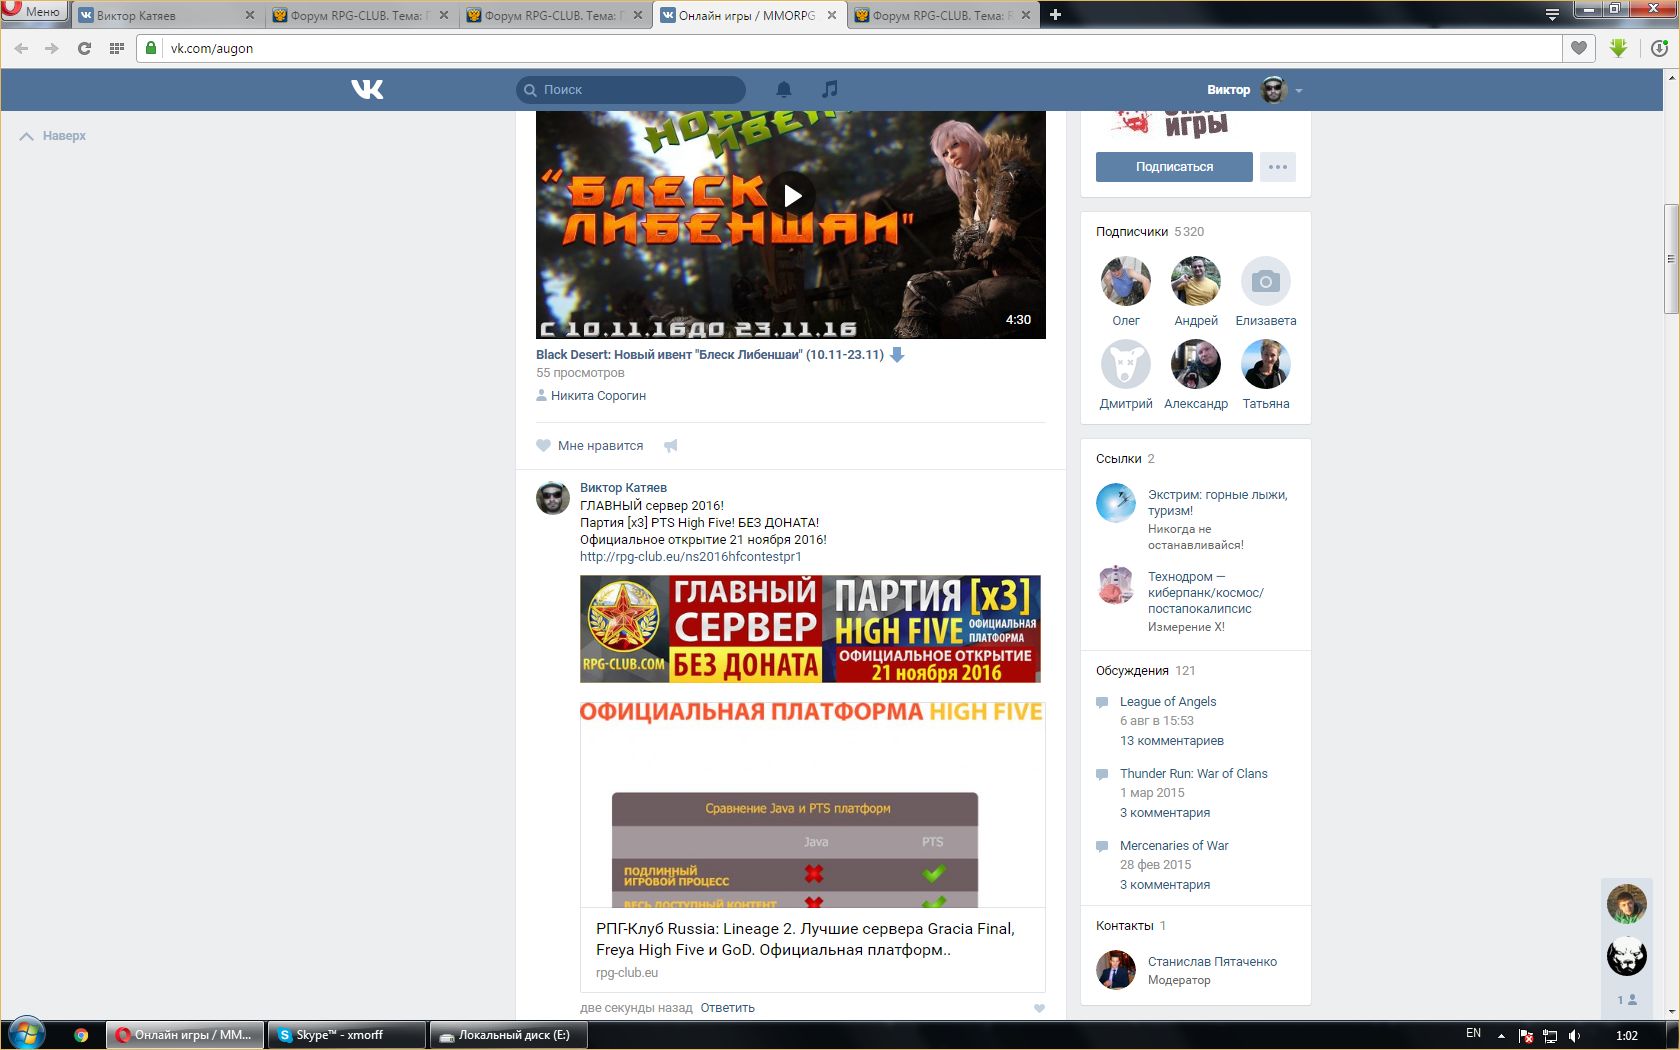The image size is (1680, 1050).
Task: Open the Обсуждения discussions header
Action: (x=1145, y=671)
